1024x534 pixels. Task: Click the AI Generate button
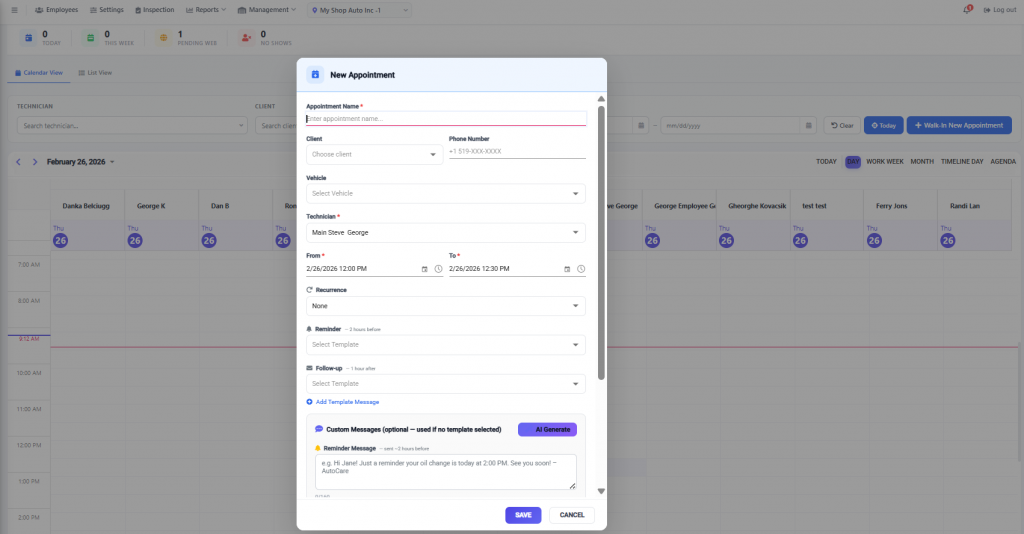[x=547, y=429]
